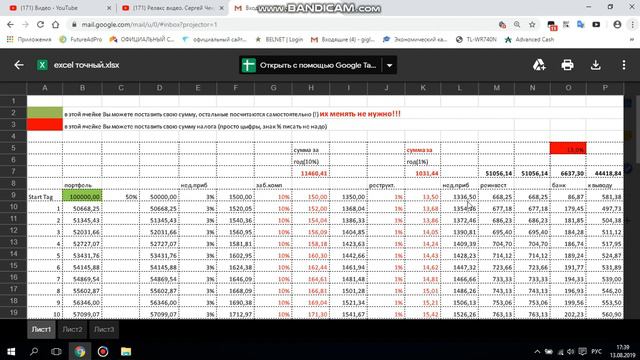Viewport: 640px width, 360px height.
Task: Open the Chrome three-dot menu
Action: pyautogui.click(x=632, y=24)
